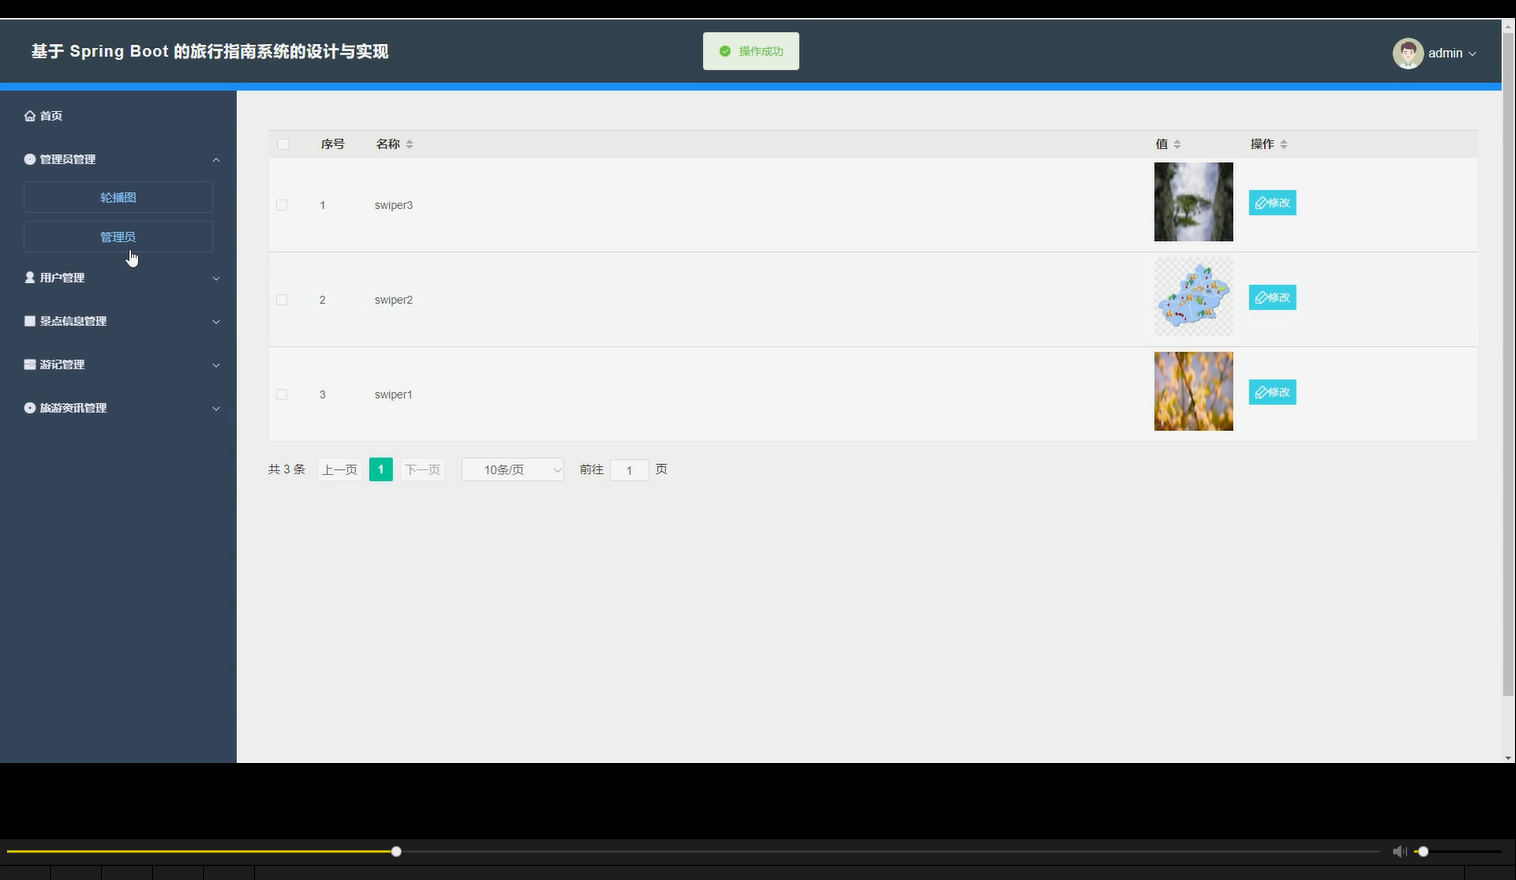Click the 序号 column header
Image resolution: width=1516 pixels, height=880 pixels.
coord(333,144)
